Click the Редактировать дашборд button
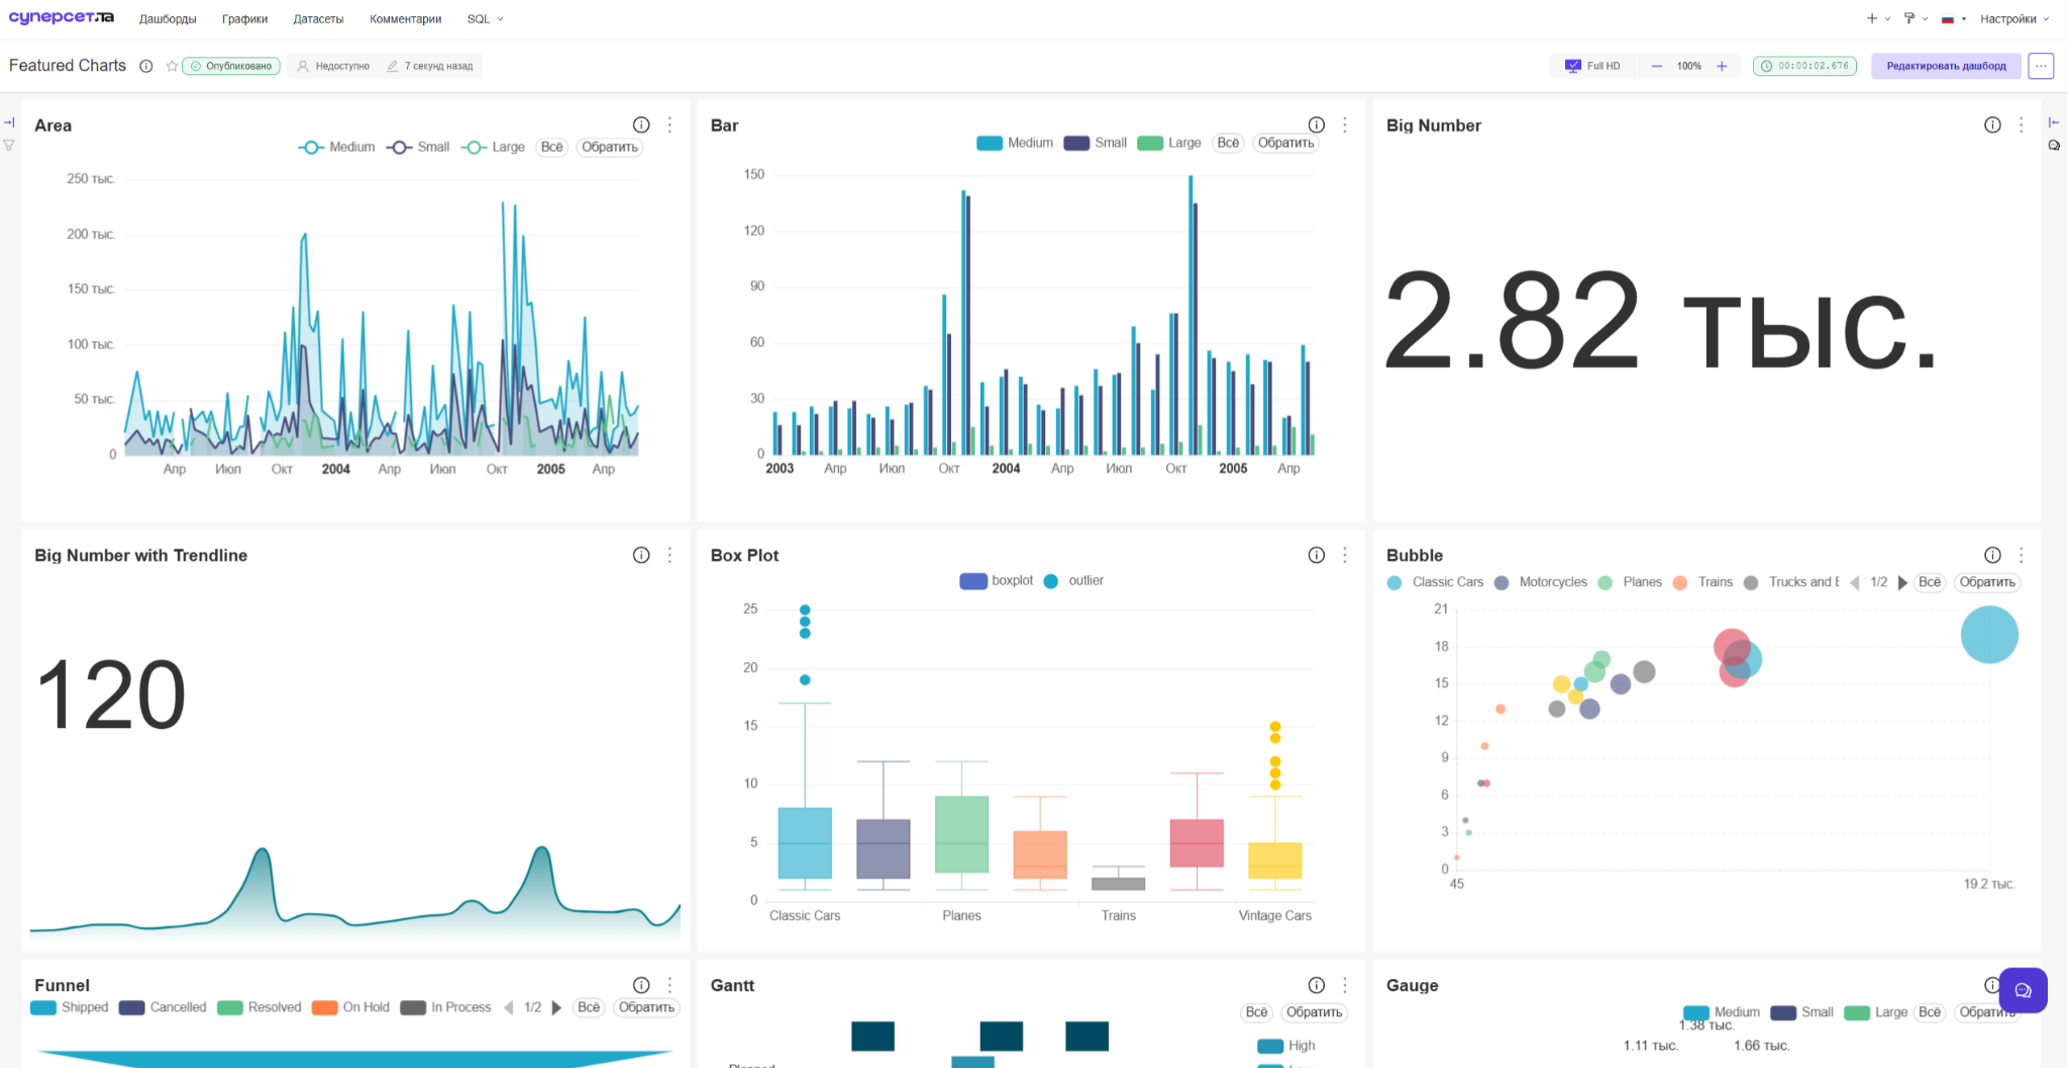Screen dimensions: 2068x1068 click(x=1945, y=66)
